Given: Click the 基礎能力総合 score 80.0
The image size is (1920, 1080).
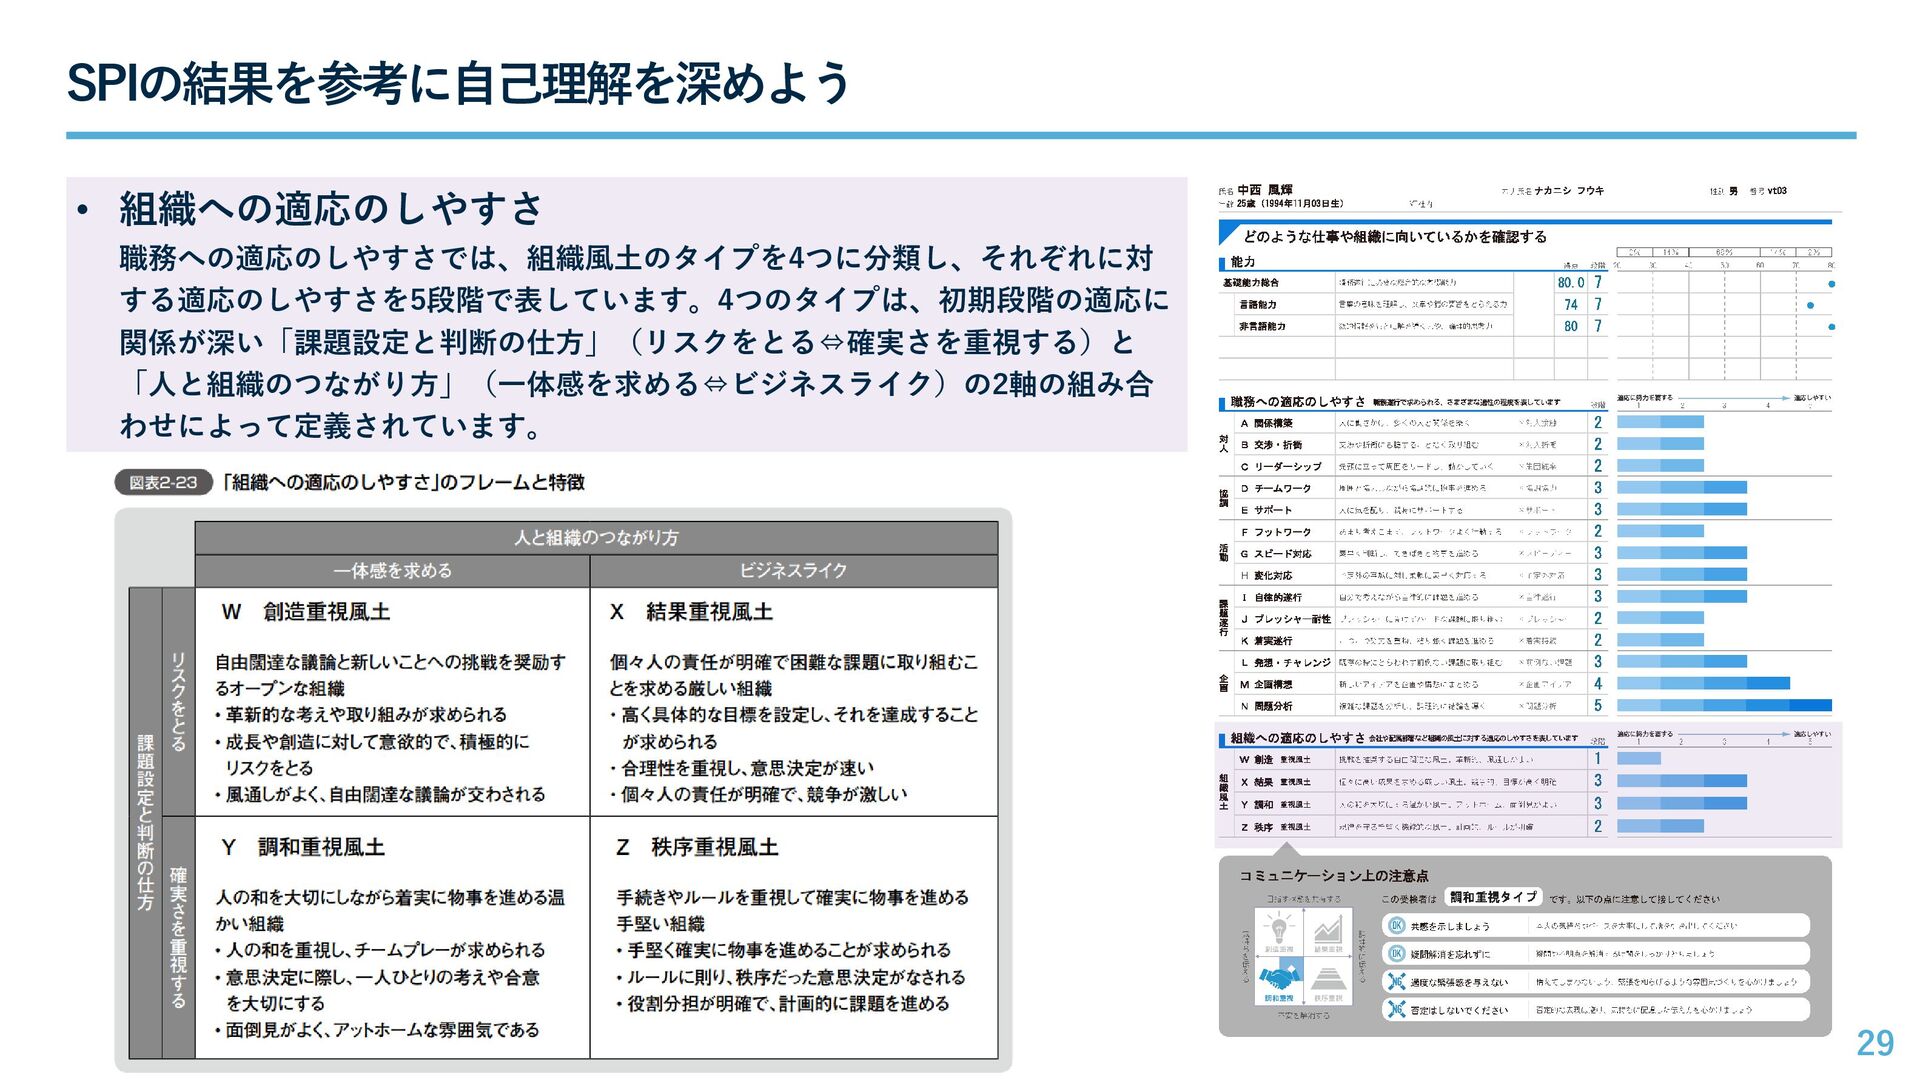Looking at the screenshot, I should pos(1571,283).
